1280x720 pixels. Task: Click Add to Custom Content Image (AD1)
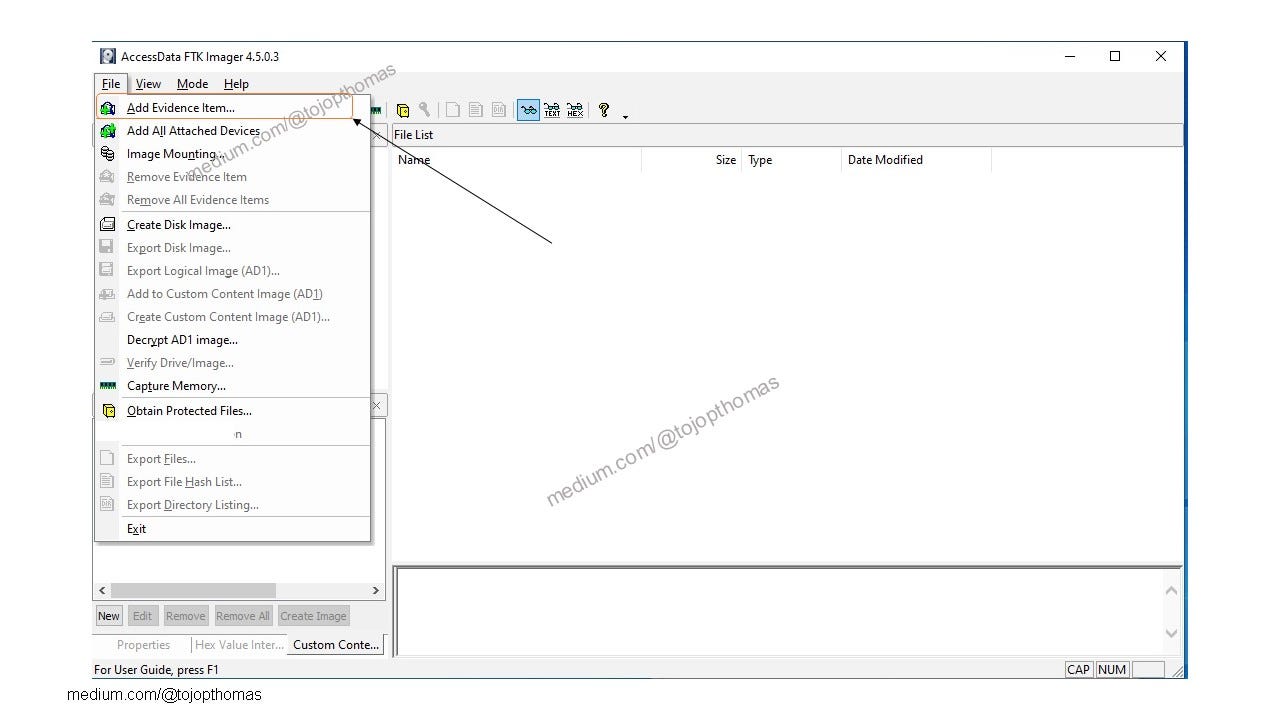[232, 294]
